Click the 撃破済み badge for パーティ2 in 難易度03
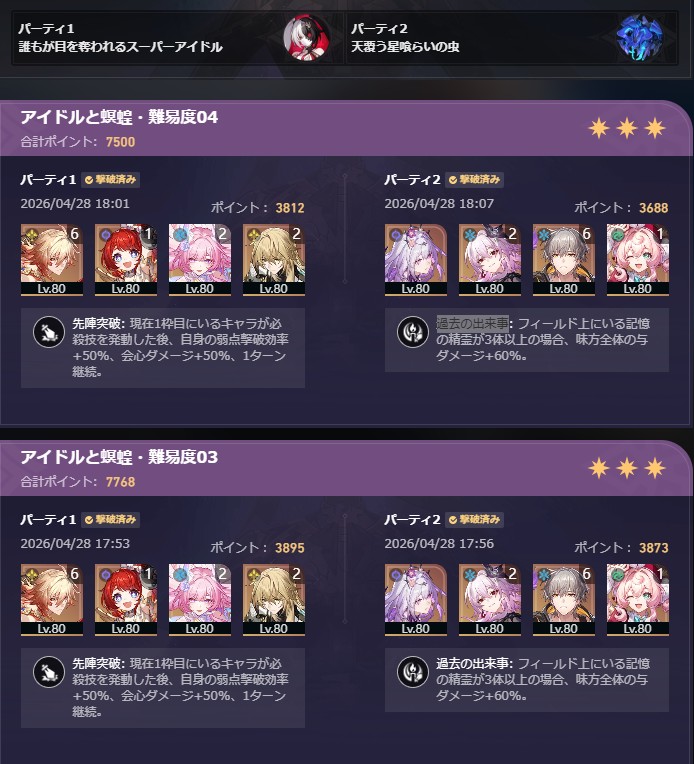This screenshot has height=764, width=694. [474, 520]
